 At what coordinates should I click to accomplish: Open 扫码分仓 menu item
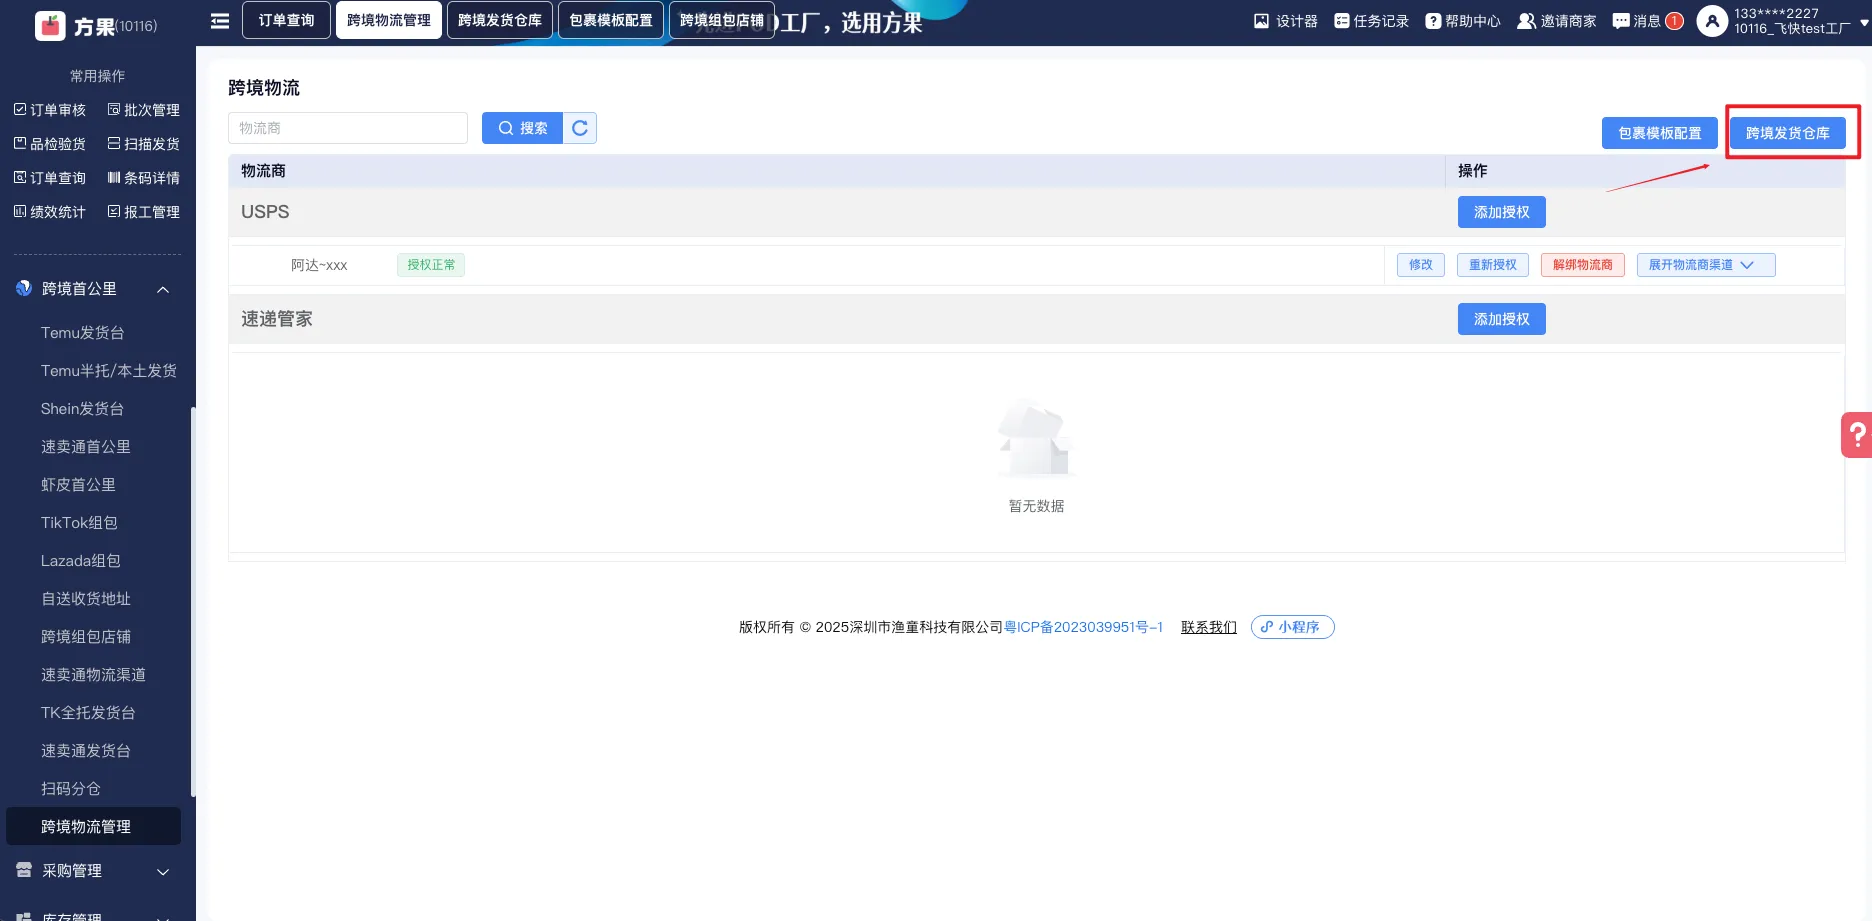tap(71, 789)
